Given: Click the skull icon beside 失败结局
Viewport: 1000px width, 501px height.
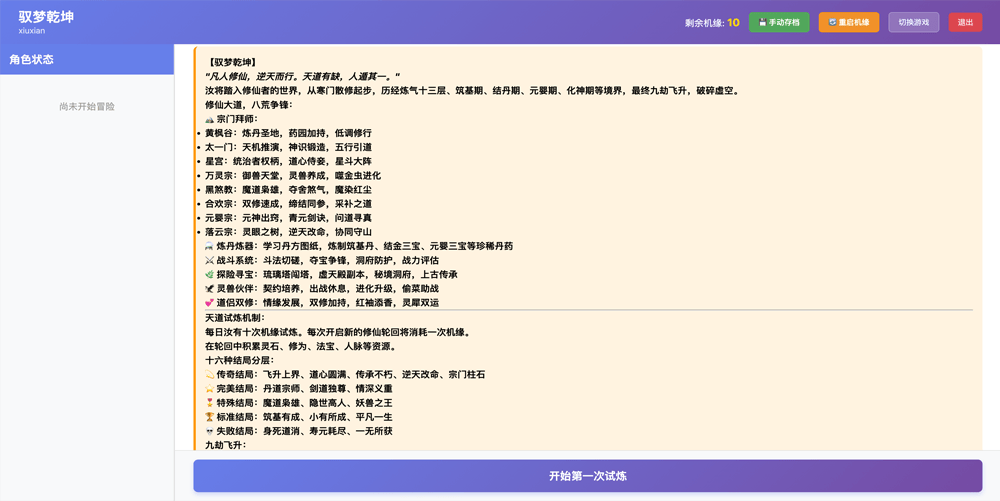Looking at the screenshot, I should pyautogui.click(x=210, y=431).
